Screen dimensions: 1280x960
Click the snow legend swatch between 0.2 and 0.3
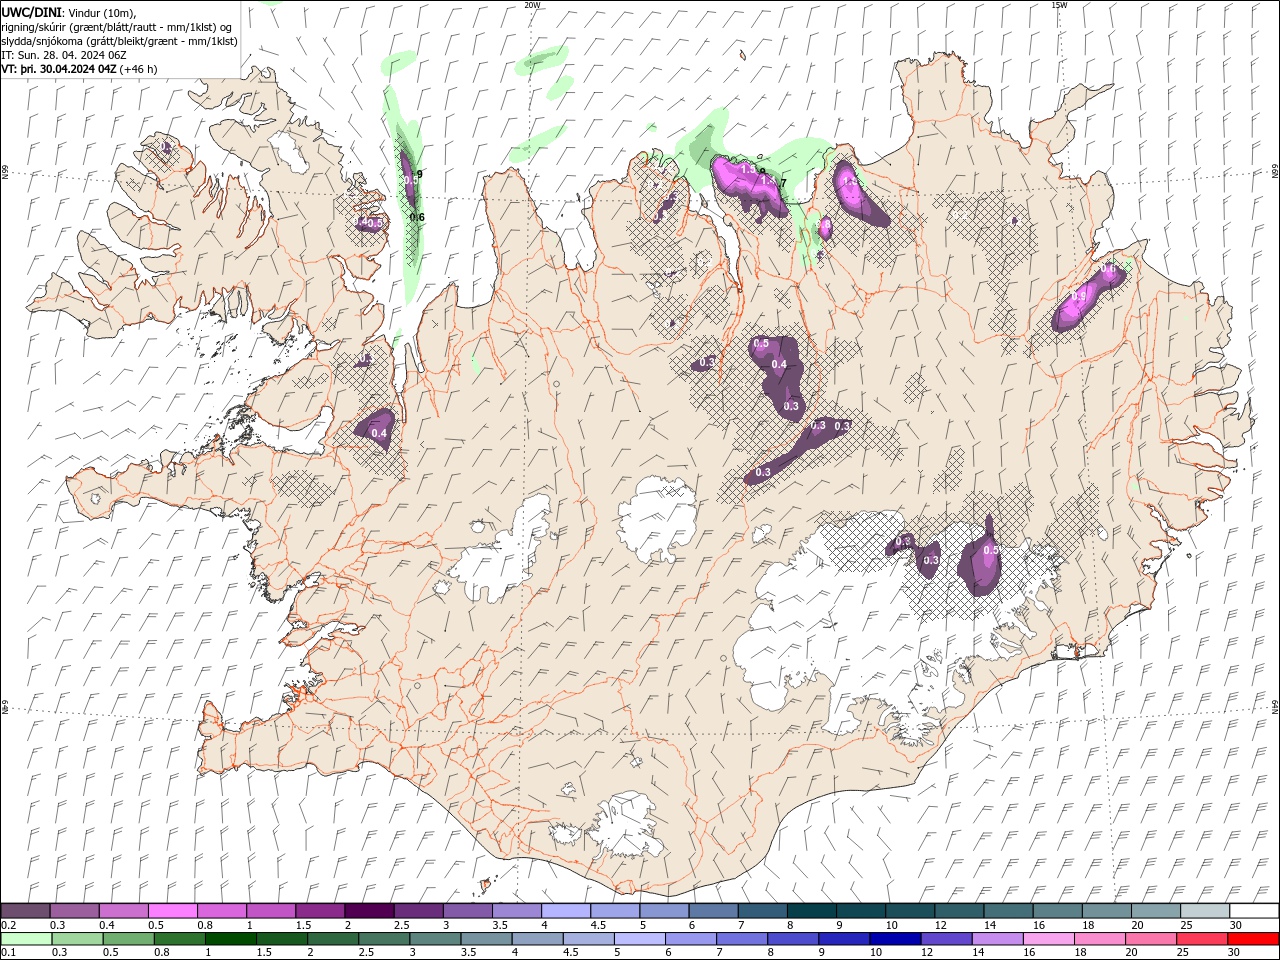click(25, 911)
